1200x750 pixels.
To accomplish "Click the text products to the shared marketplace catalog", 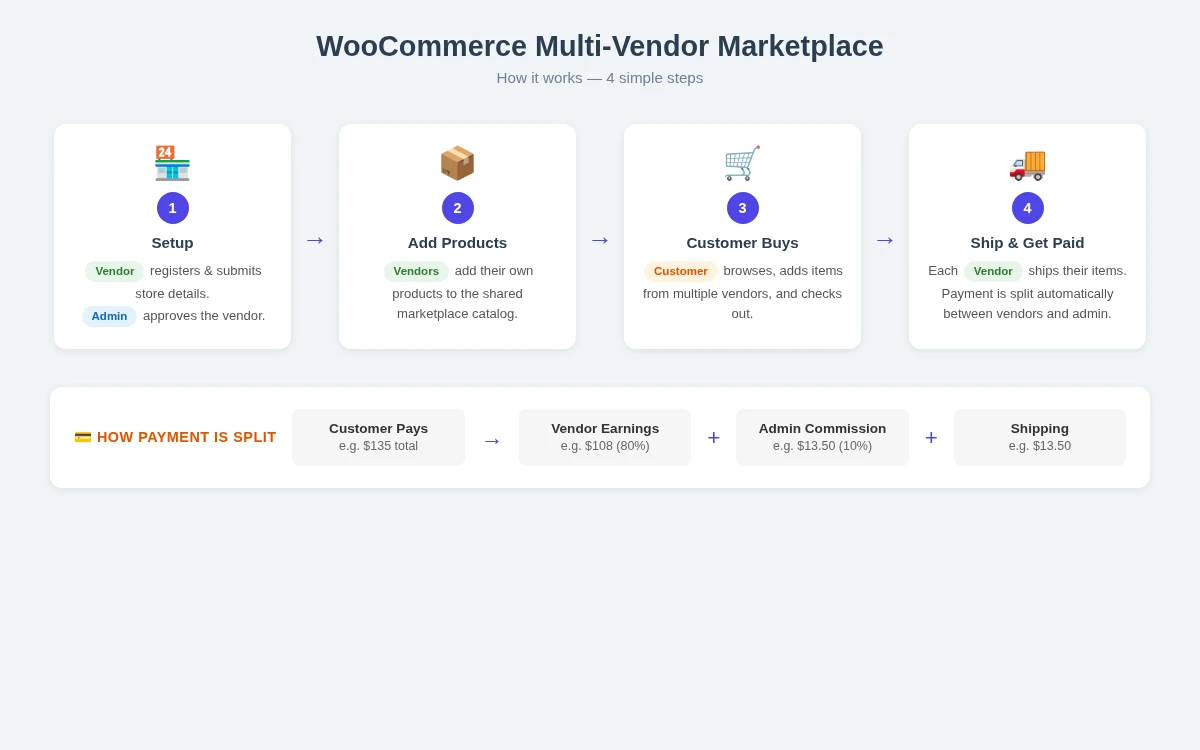I will (x=457, y=304).
